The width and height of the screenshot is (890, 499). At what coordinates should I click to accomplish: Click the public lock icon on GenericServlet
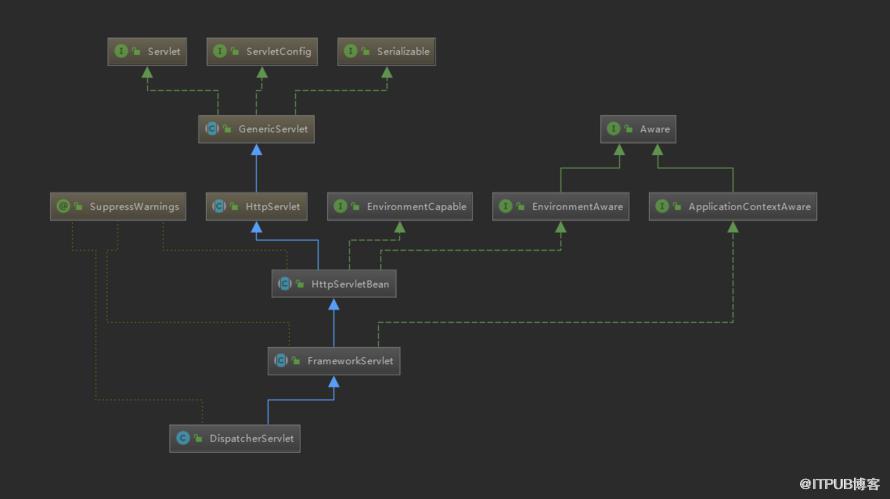[x=227, y=129]
